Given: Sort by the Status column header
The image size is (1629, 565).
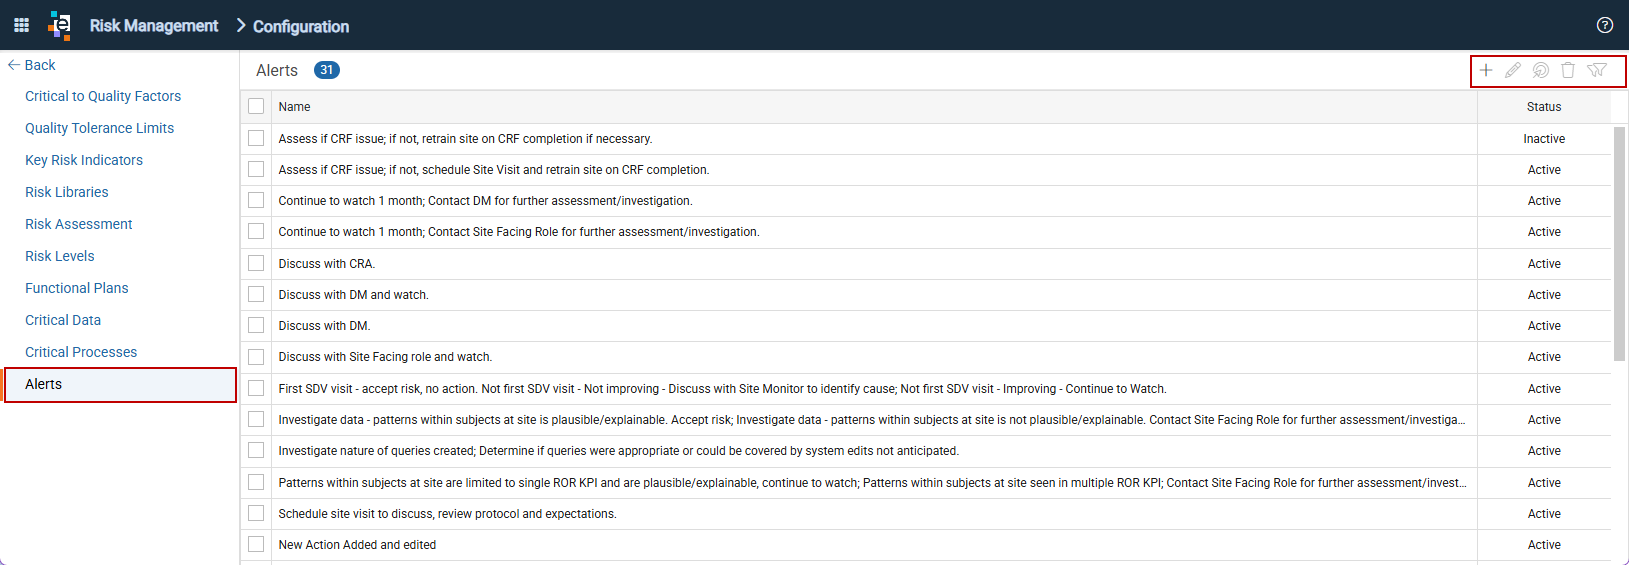Looking at the screenshot, I should (1544, 107).
